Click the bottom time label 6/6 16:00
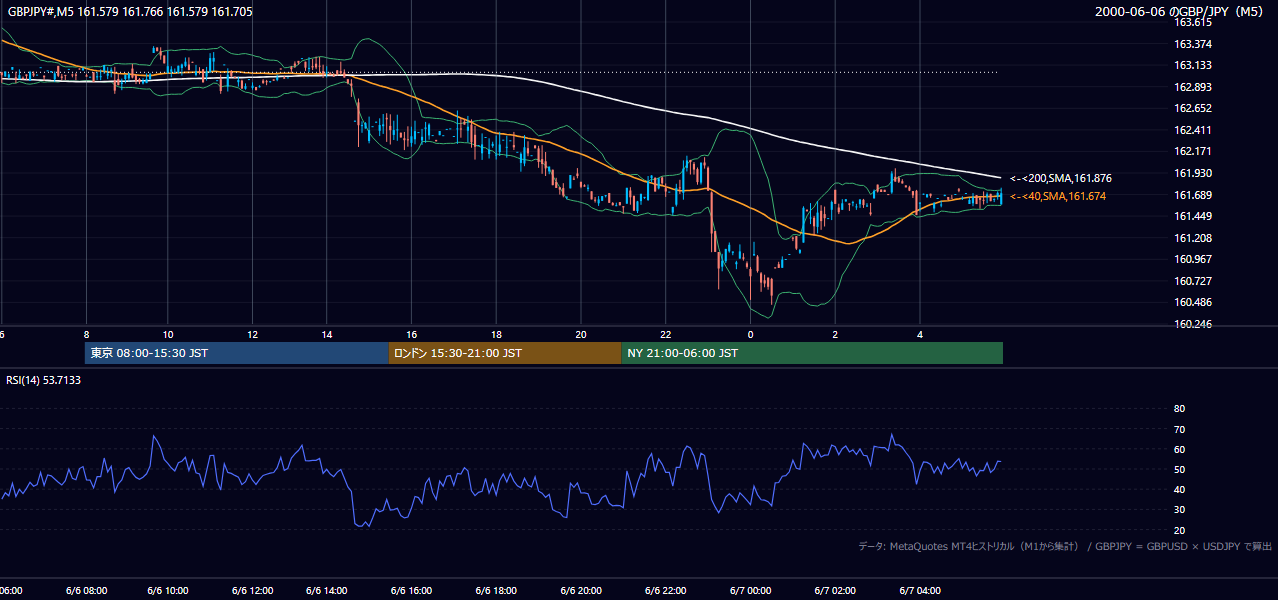Image resolution: width=1278 pixels, height=600 pixels. click(x=410, y=591)
